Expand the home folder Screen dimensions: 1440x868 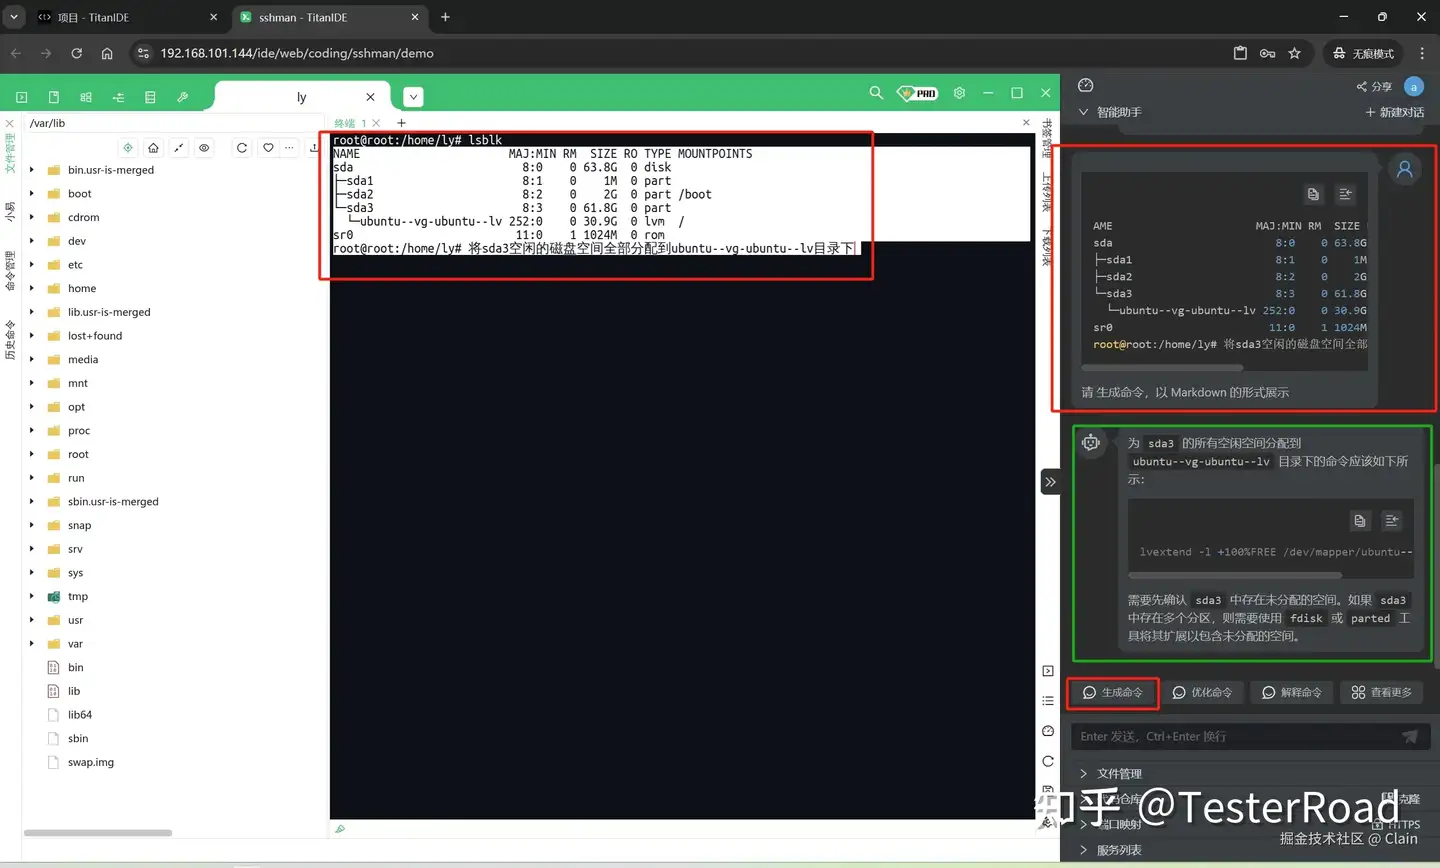[32, 288]
